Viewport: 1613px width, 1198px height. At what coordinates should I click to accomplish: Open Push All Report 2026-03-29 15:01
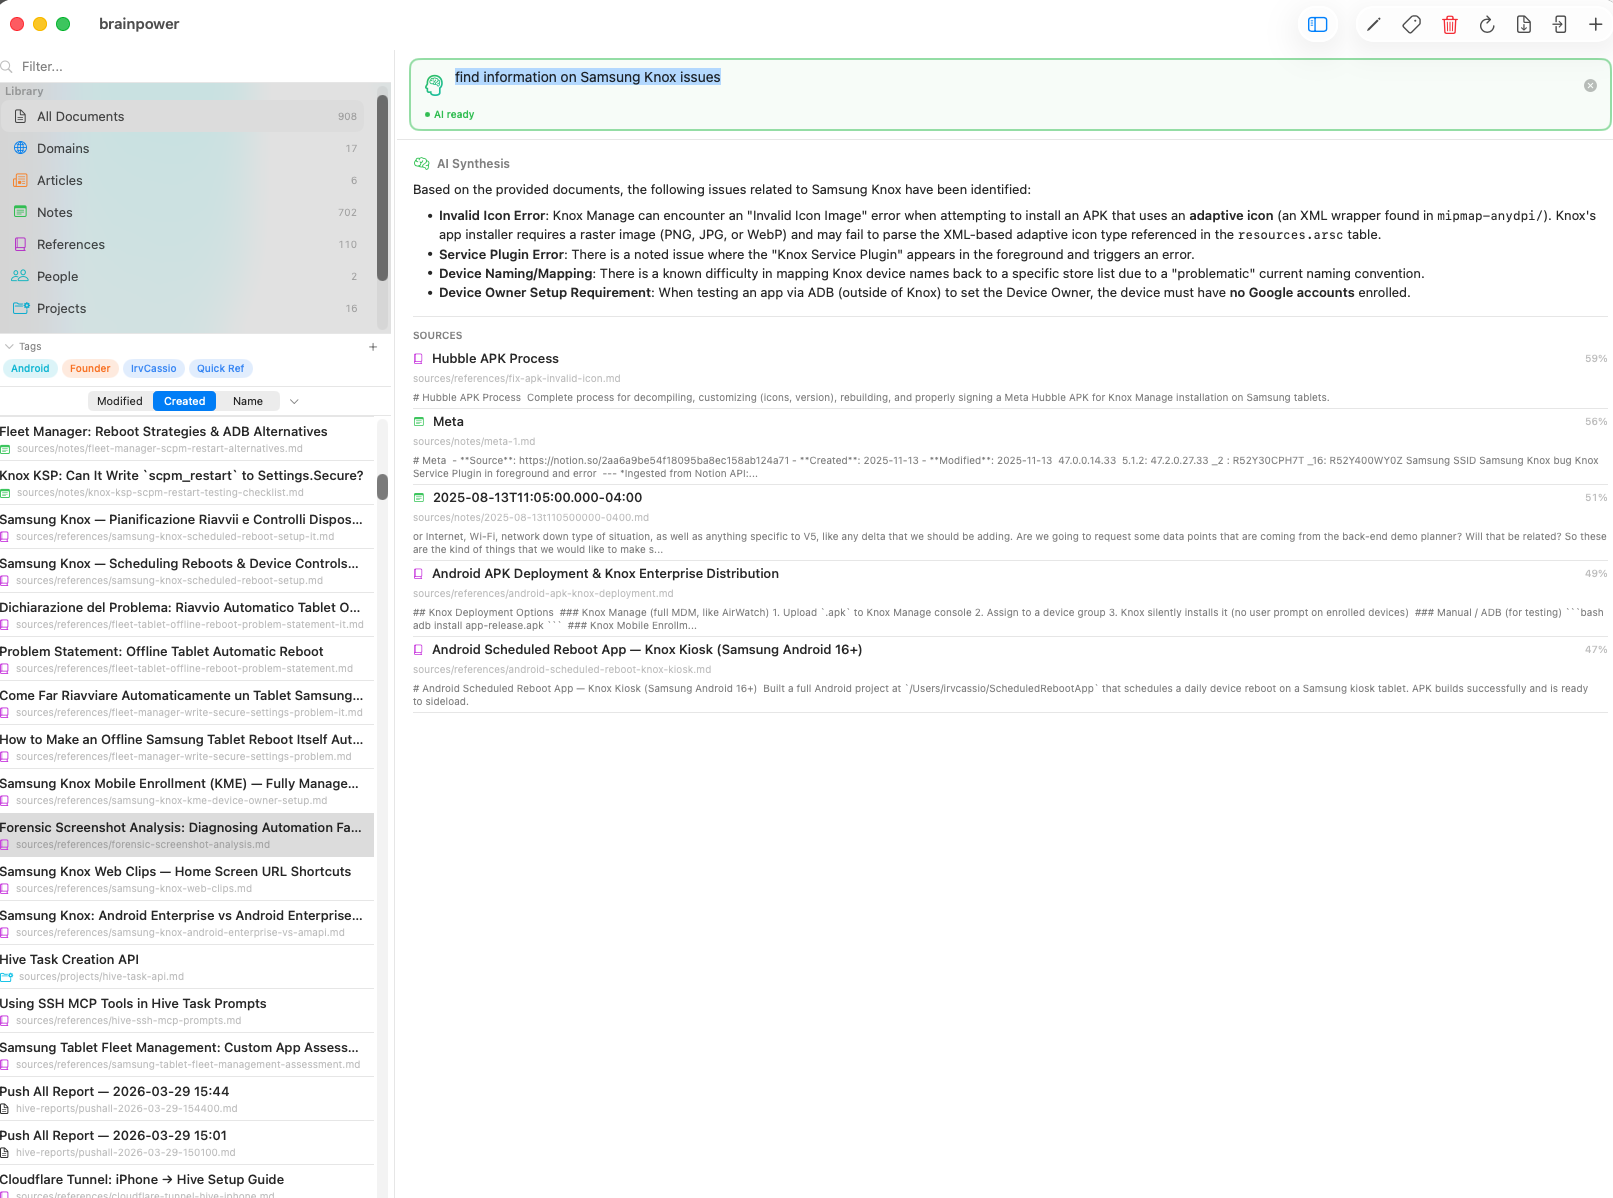click(187, 1143)
